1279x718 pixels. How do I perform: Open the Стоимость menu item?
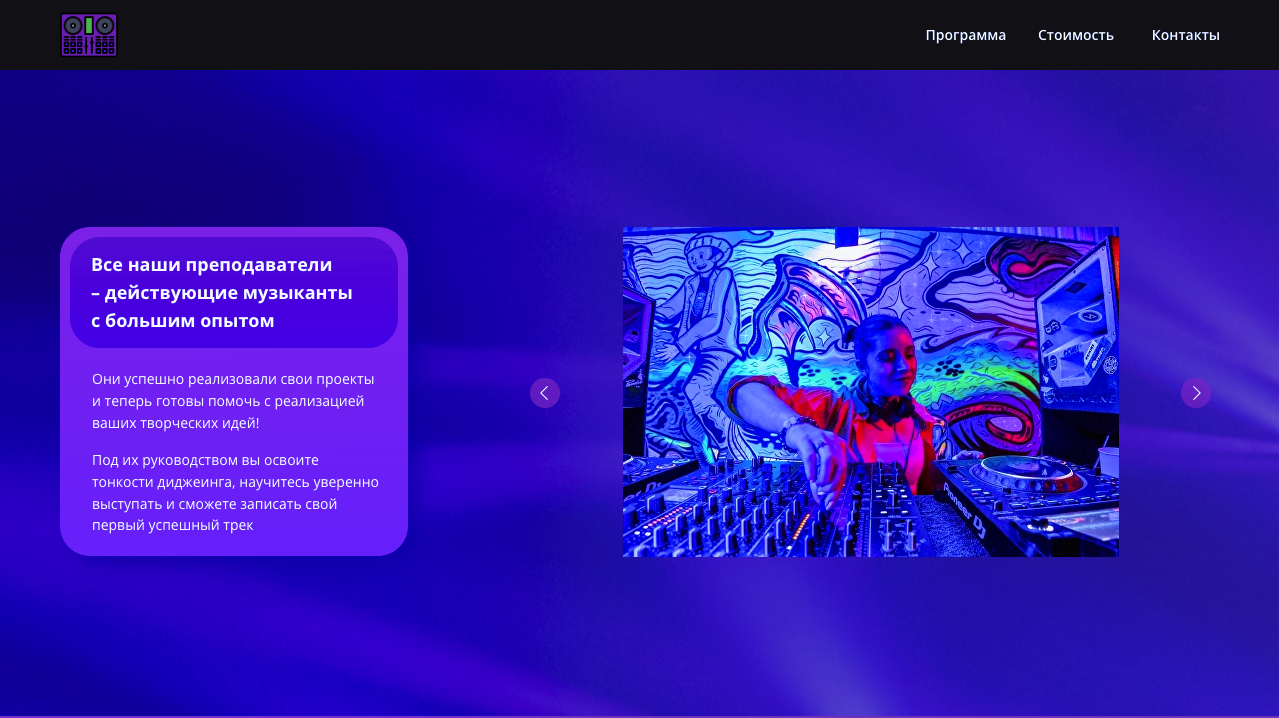[1076, 35]
